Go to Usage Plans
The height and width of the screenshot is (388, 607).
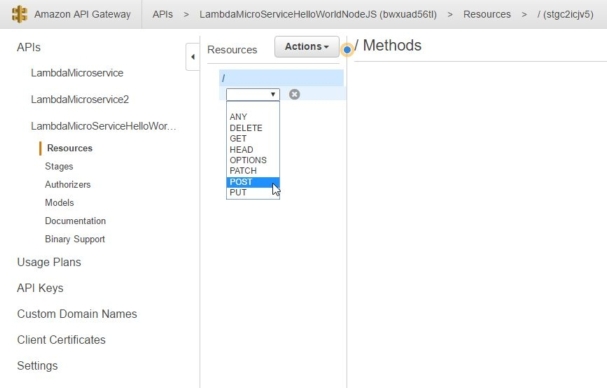coord(49,262)
